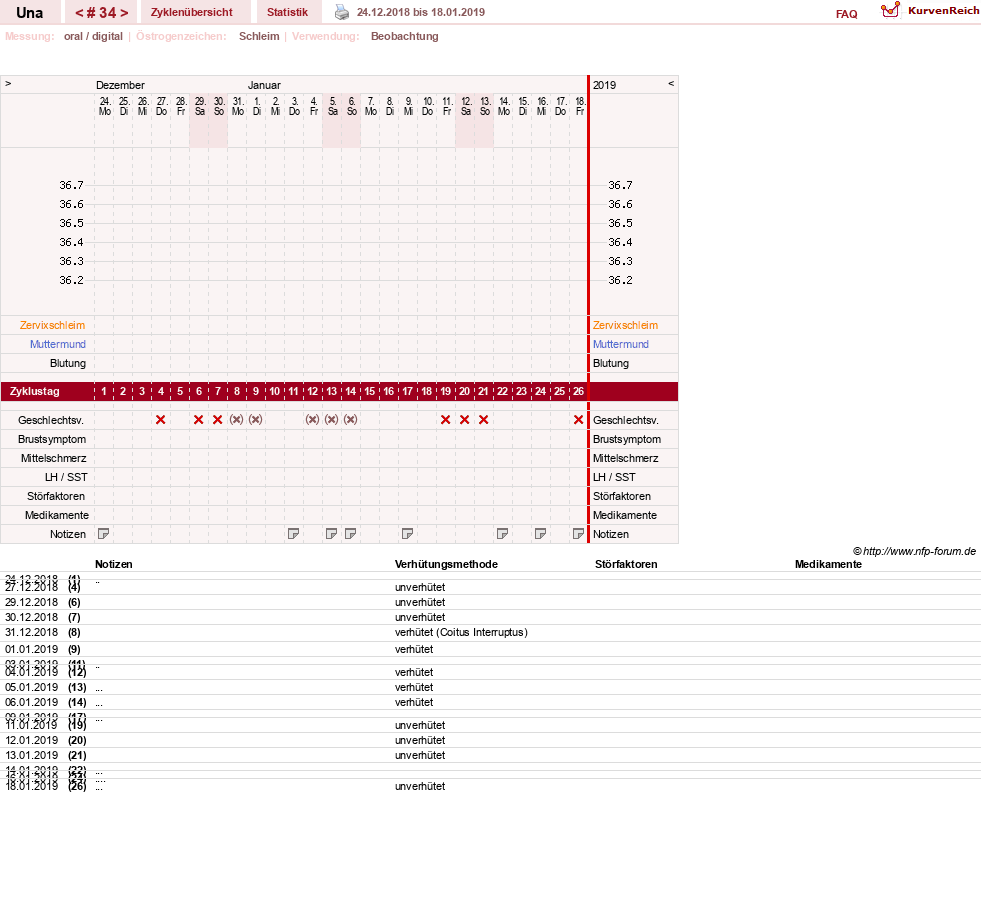Open note icon on cycle day 26

click(x=578, y=534)
